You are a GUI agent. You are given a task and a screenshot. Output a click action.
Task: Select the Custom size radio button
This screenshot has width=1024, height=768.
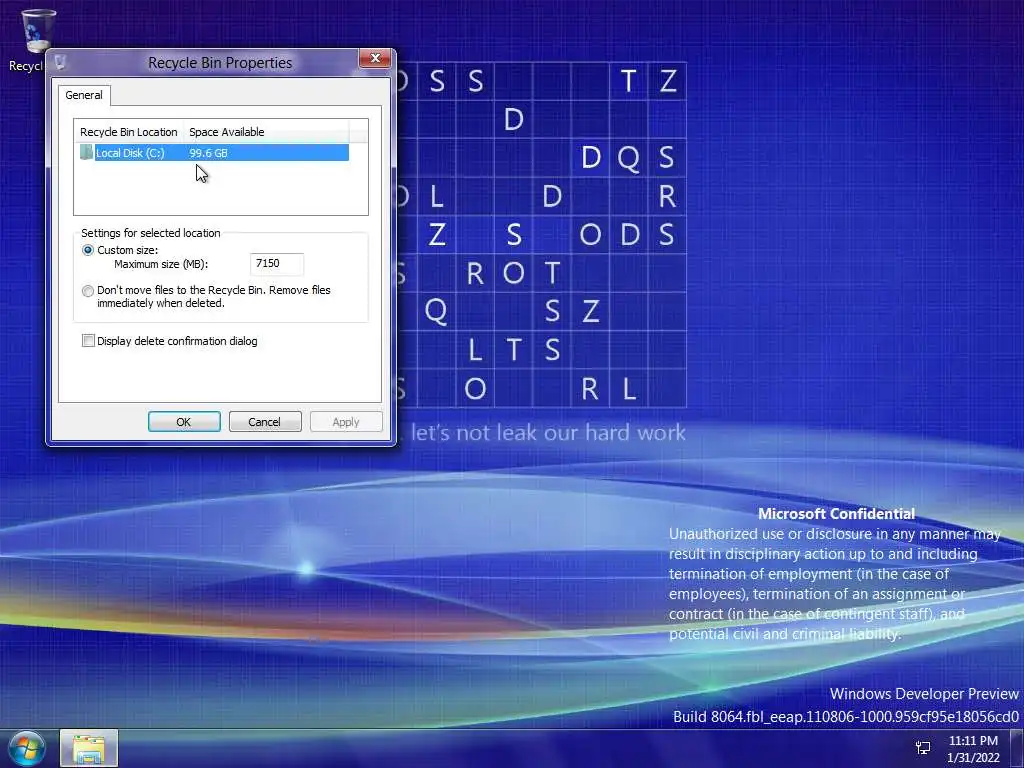(x=88, y=250)
